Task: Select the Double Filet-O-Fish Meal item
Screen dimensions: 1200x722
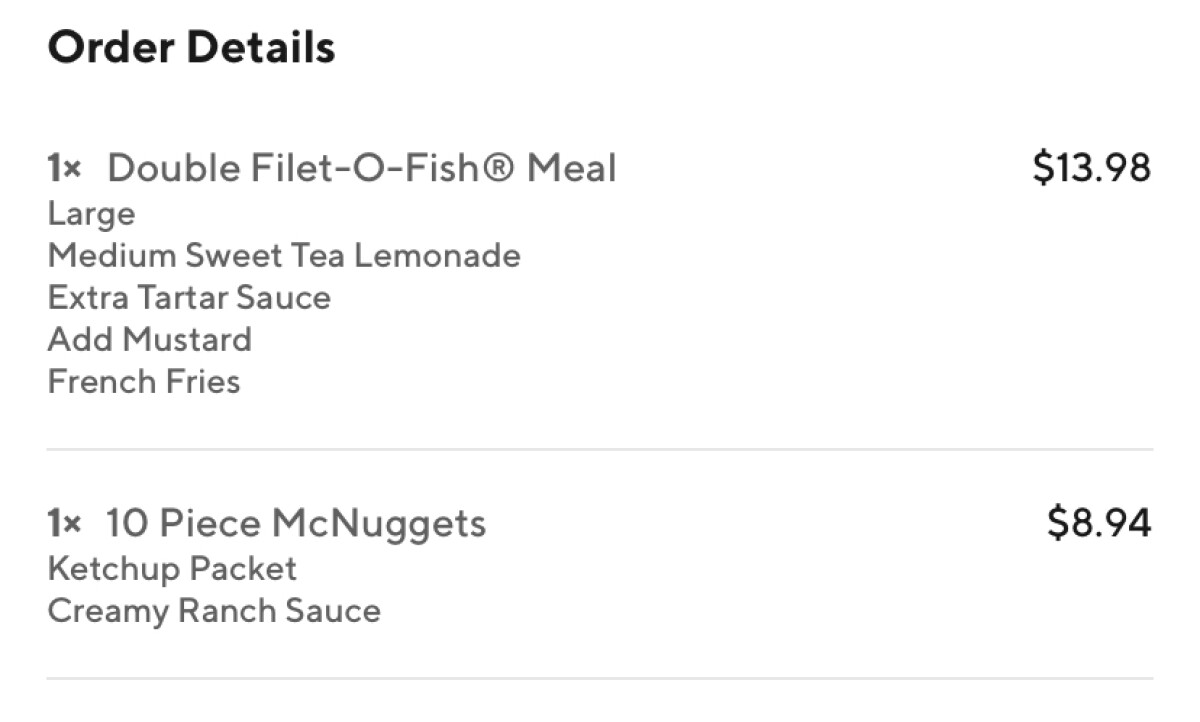Action: [361, 167]
